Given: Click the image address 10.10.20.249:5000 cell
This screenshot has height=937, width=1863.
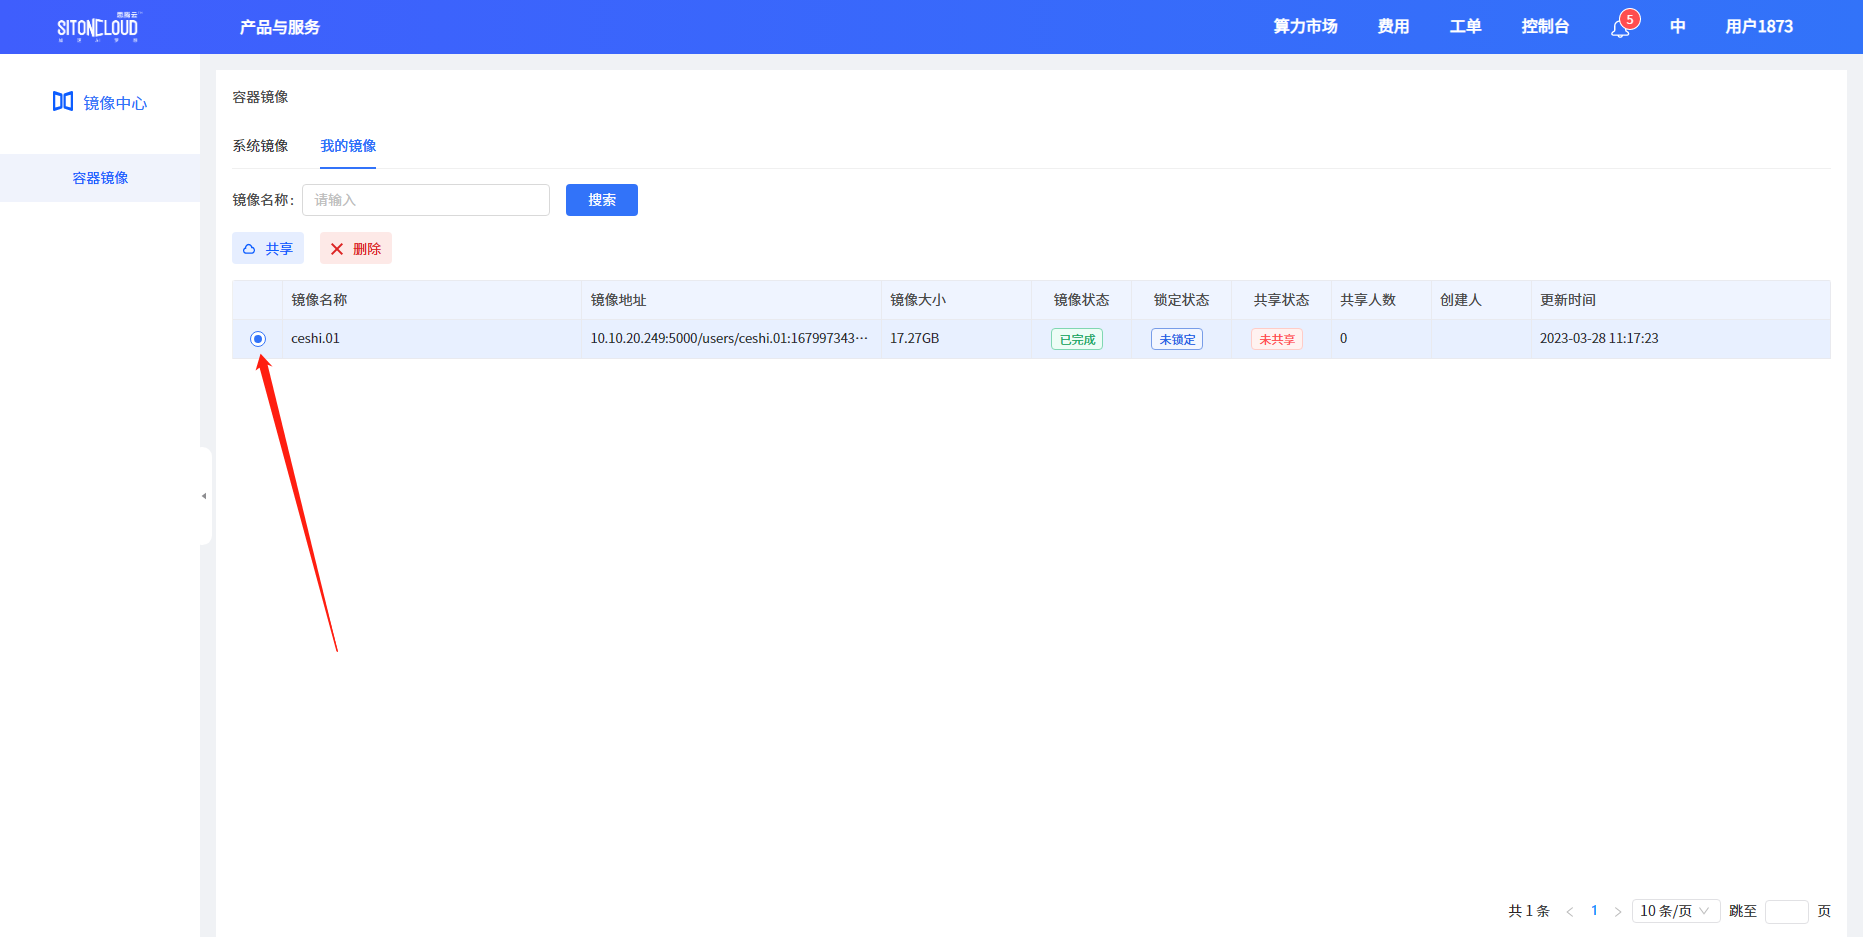Looking at the screenshot, I should [x=729, y=339].
